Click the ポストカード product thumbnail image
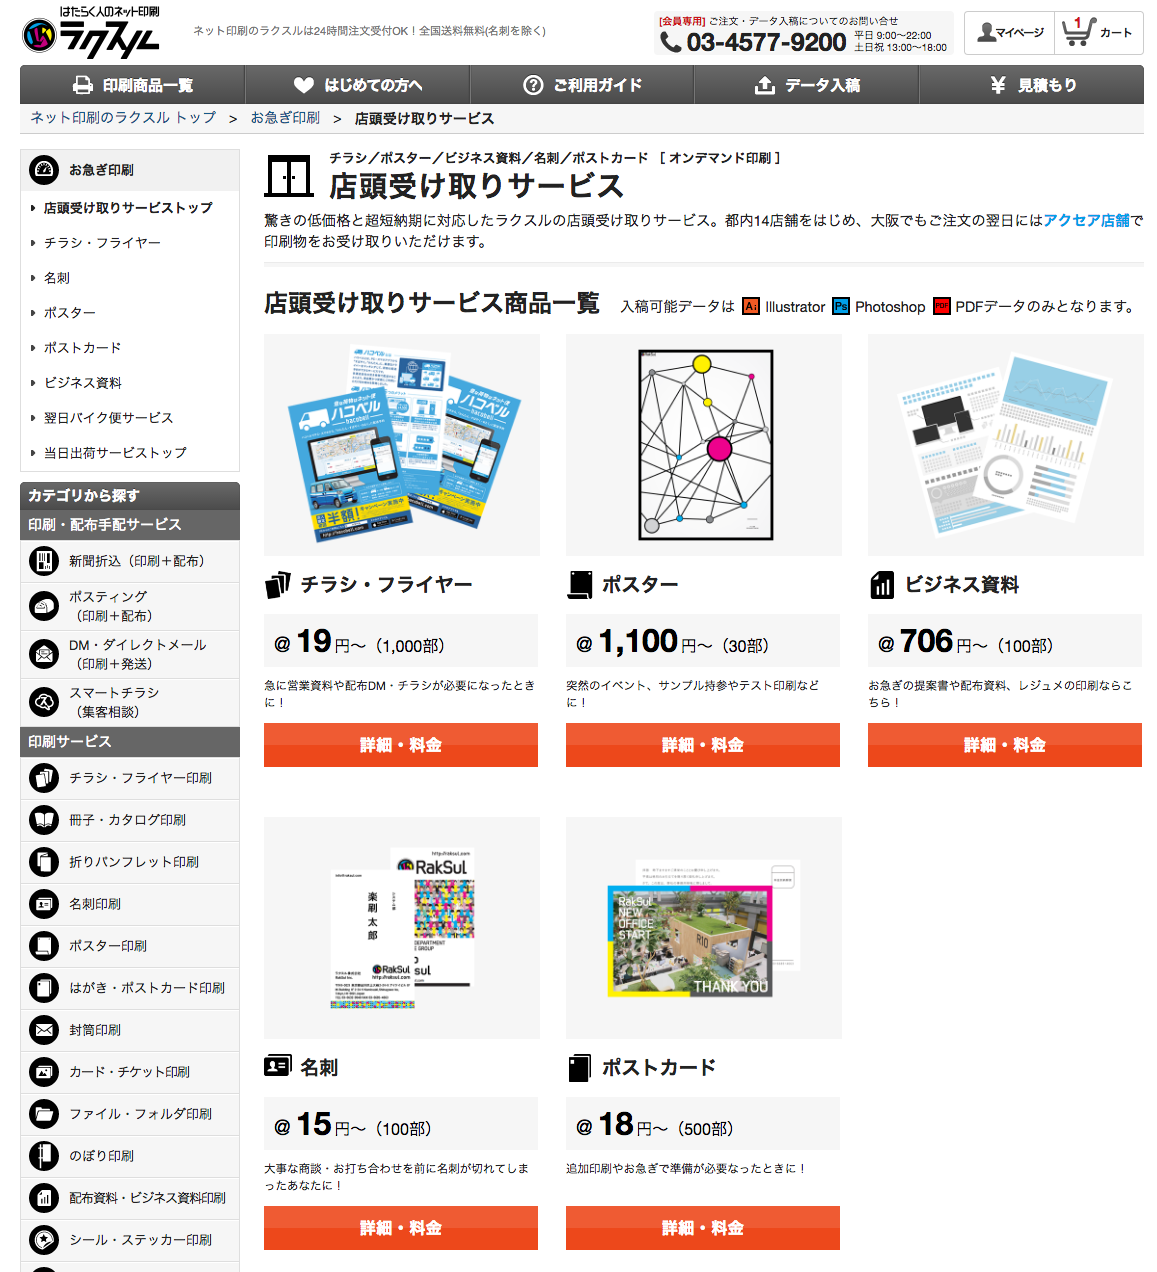This screenshot has width=1157, height=1272. [x=703, y=928]
